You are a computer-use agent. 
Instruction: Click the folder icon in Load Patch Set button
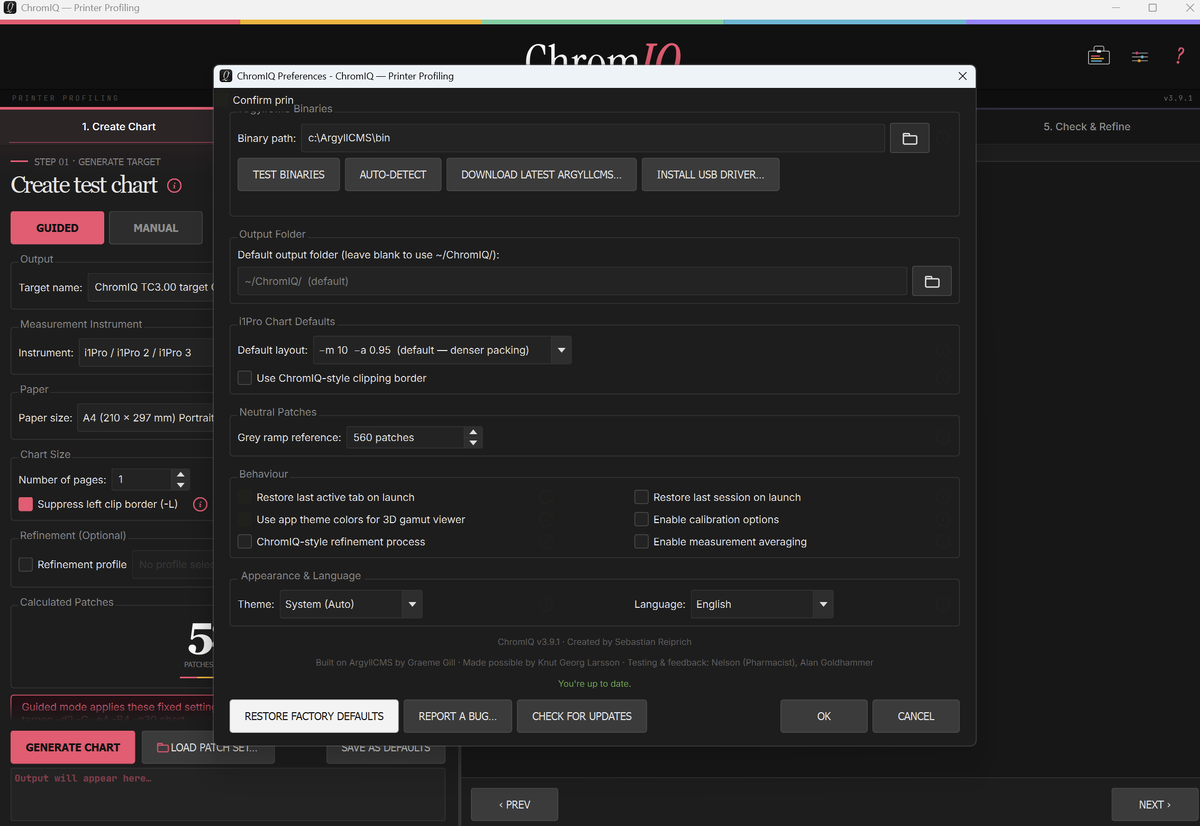coord(163,747)
